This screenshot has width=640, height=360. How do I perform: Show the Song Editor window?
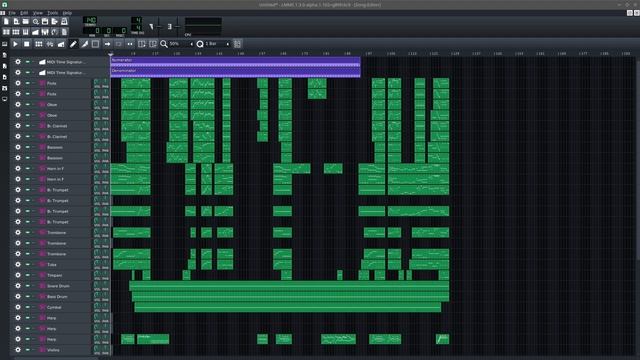click(6, 31)
